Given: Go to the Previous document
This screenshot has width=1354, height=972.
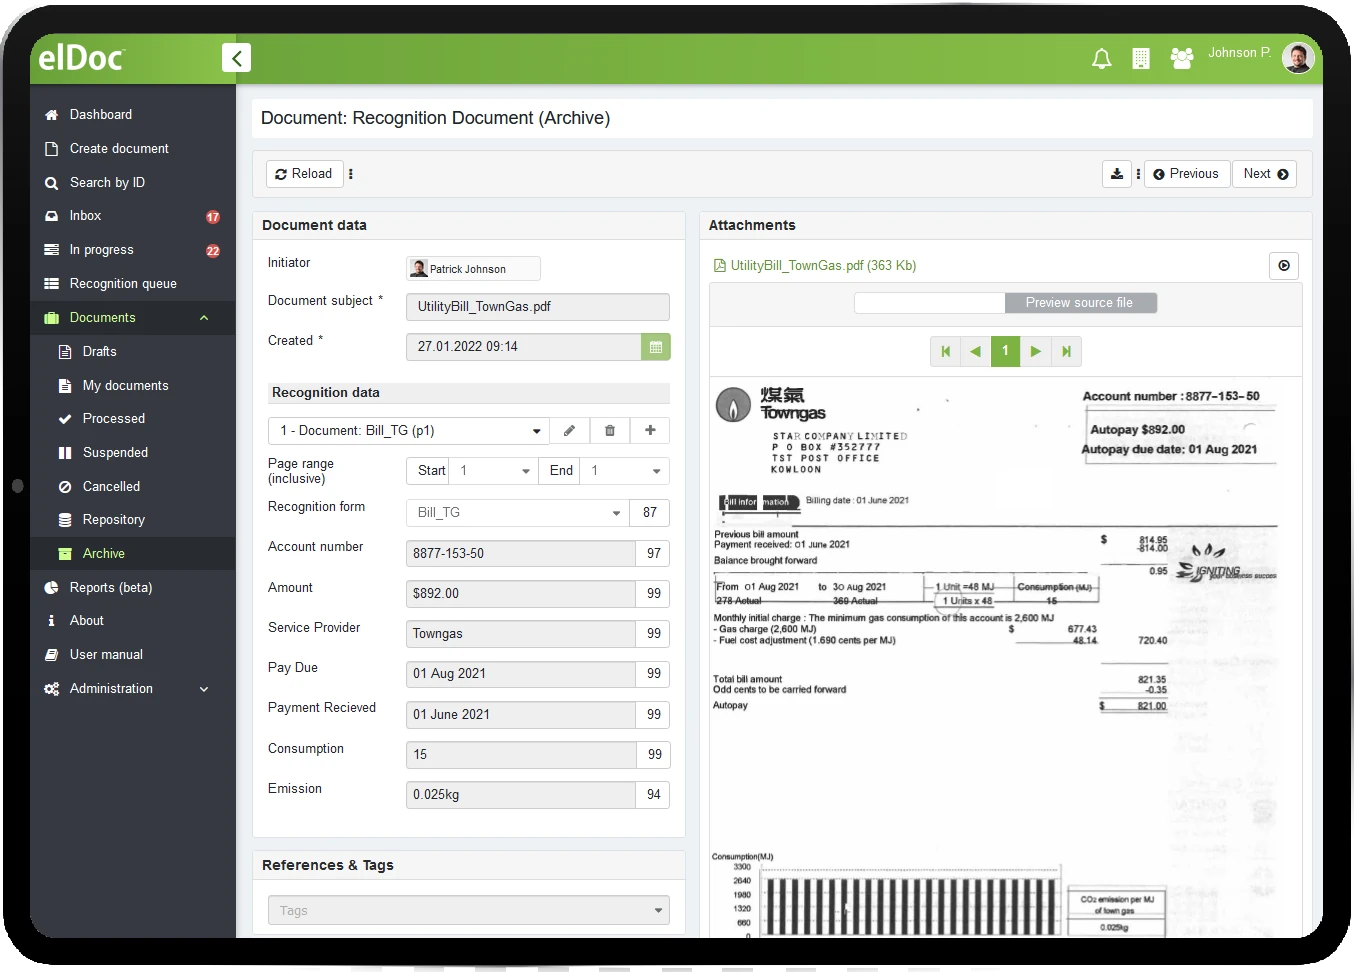Looking at the screenshot, I should point(1187,174).
